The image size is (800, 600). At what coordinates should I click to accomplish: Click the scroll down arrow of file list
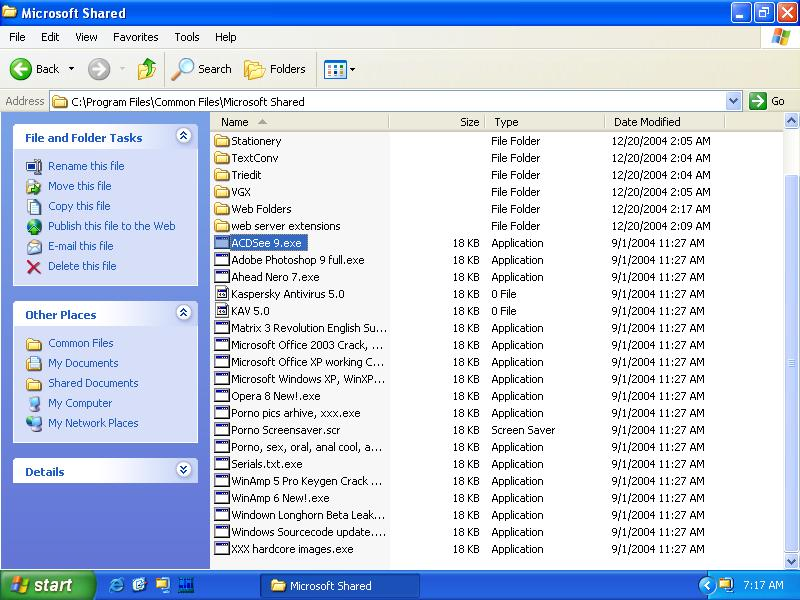pyautogui.click(x=791, y=561)
